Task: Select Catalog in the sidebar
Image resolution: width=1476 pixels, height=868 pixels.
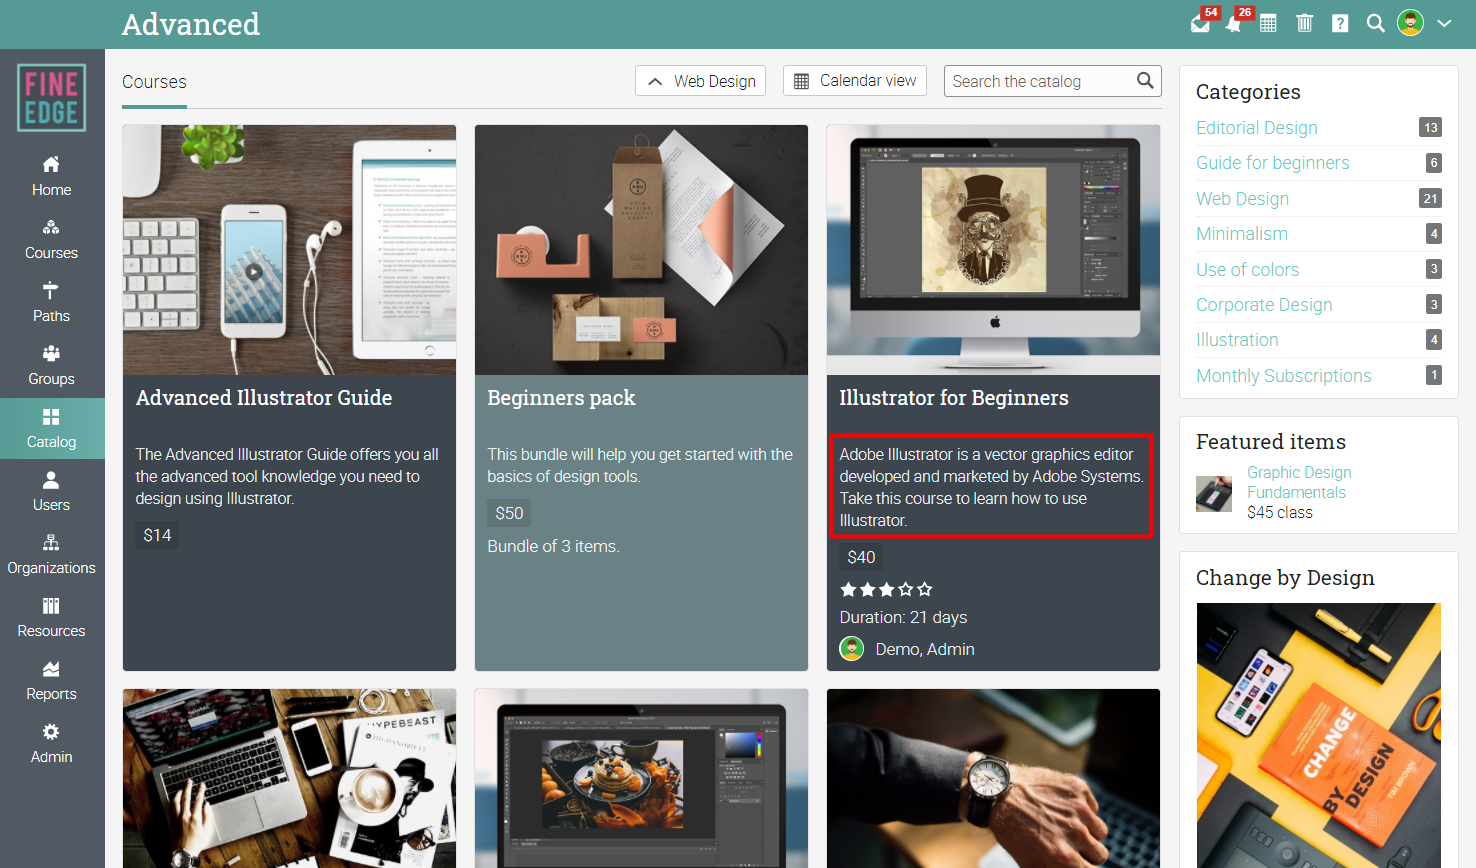Action: (x=51, y=428)
